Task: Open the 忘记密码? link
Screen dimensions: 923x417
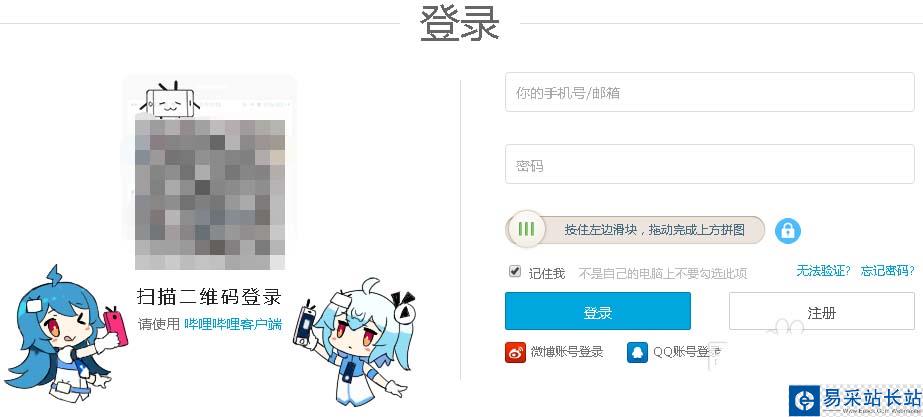Action: coord(888,271)
